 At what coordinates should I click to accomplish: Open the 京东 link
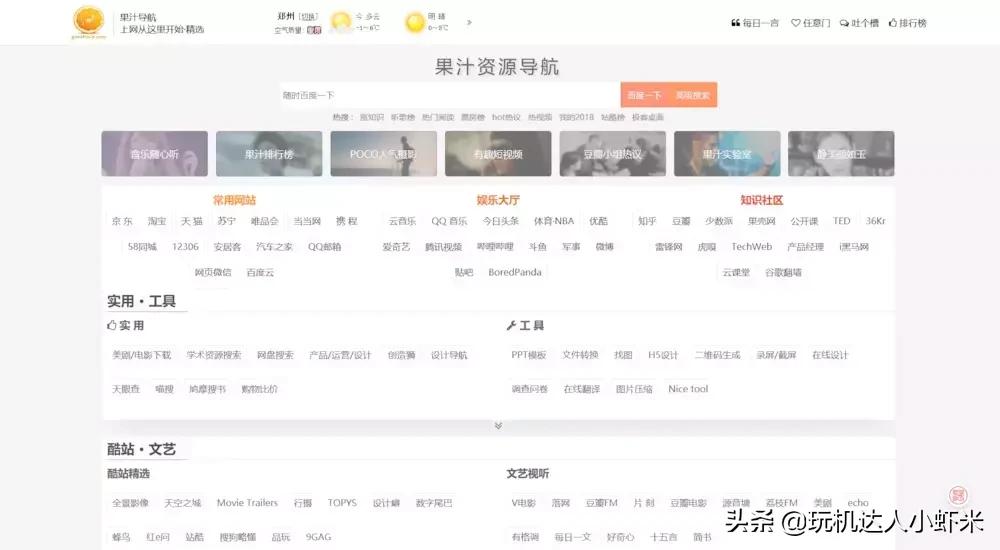coord(122,221)
